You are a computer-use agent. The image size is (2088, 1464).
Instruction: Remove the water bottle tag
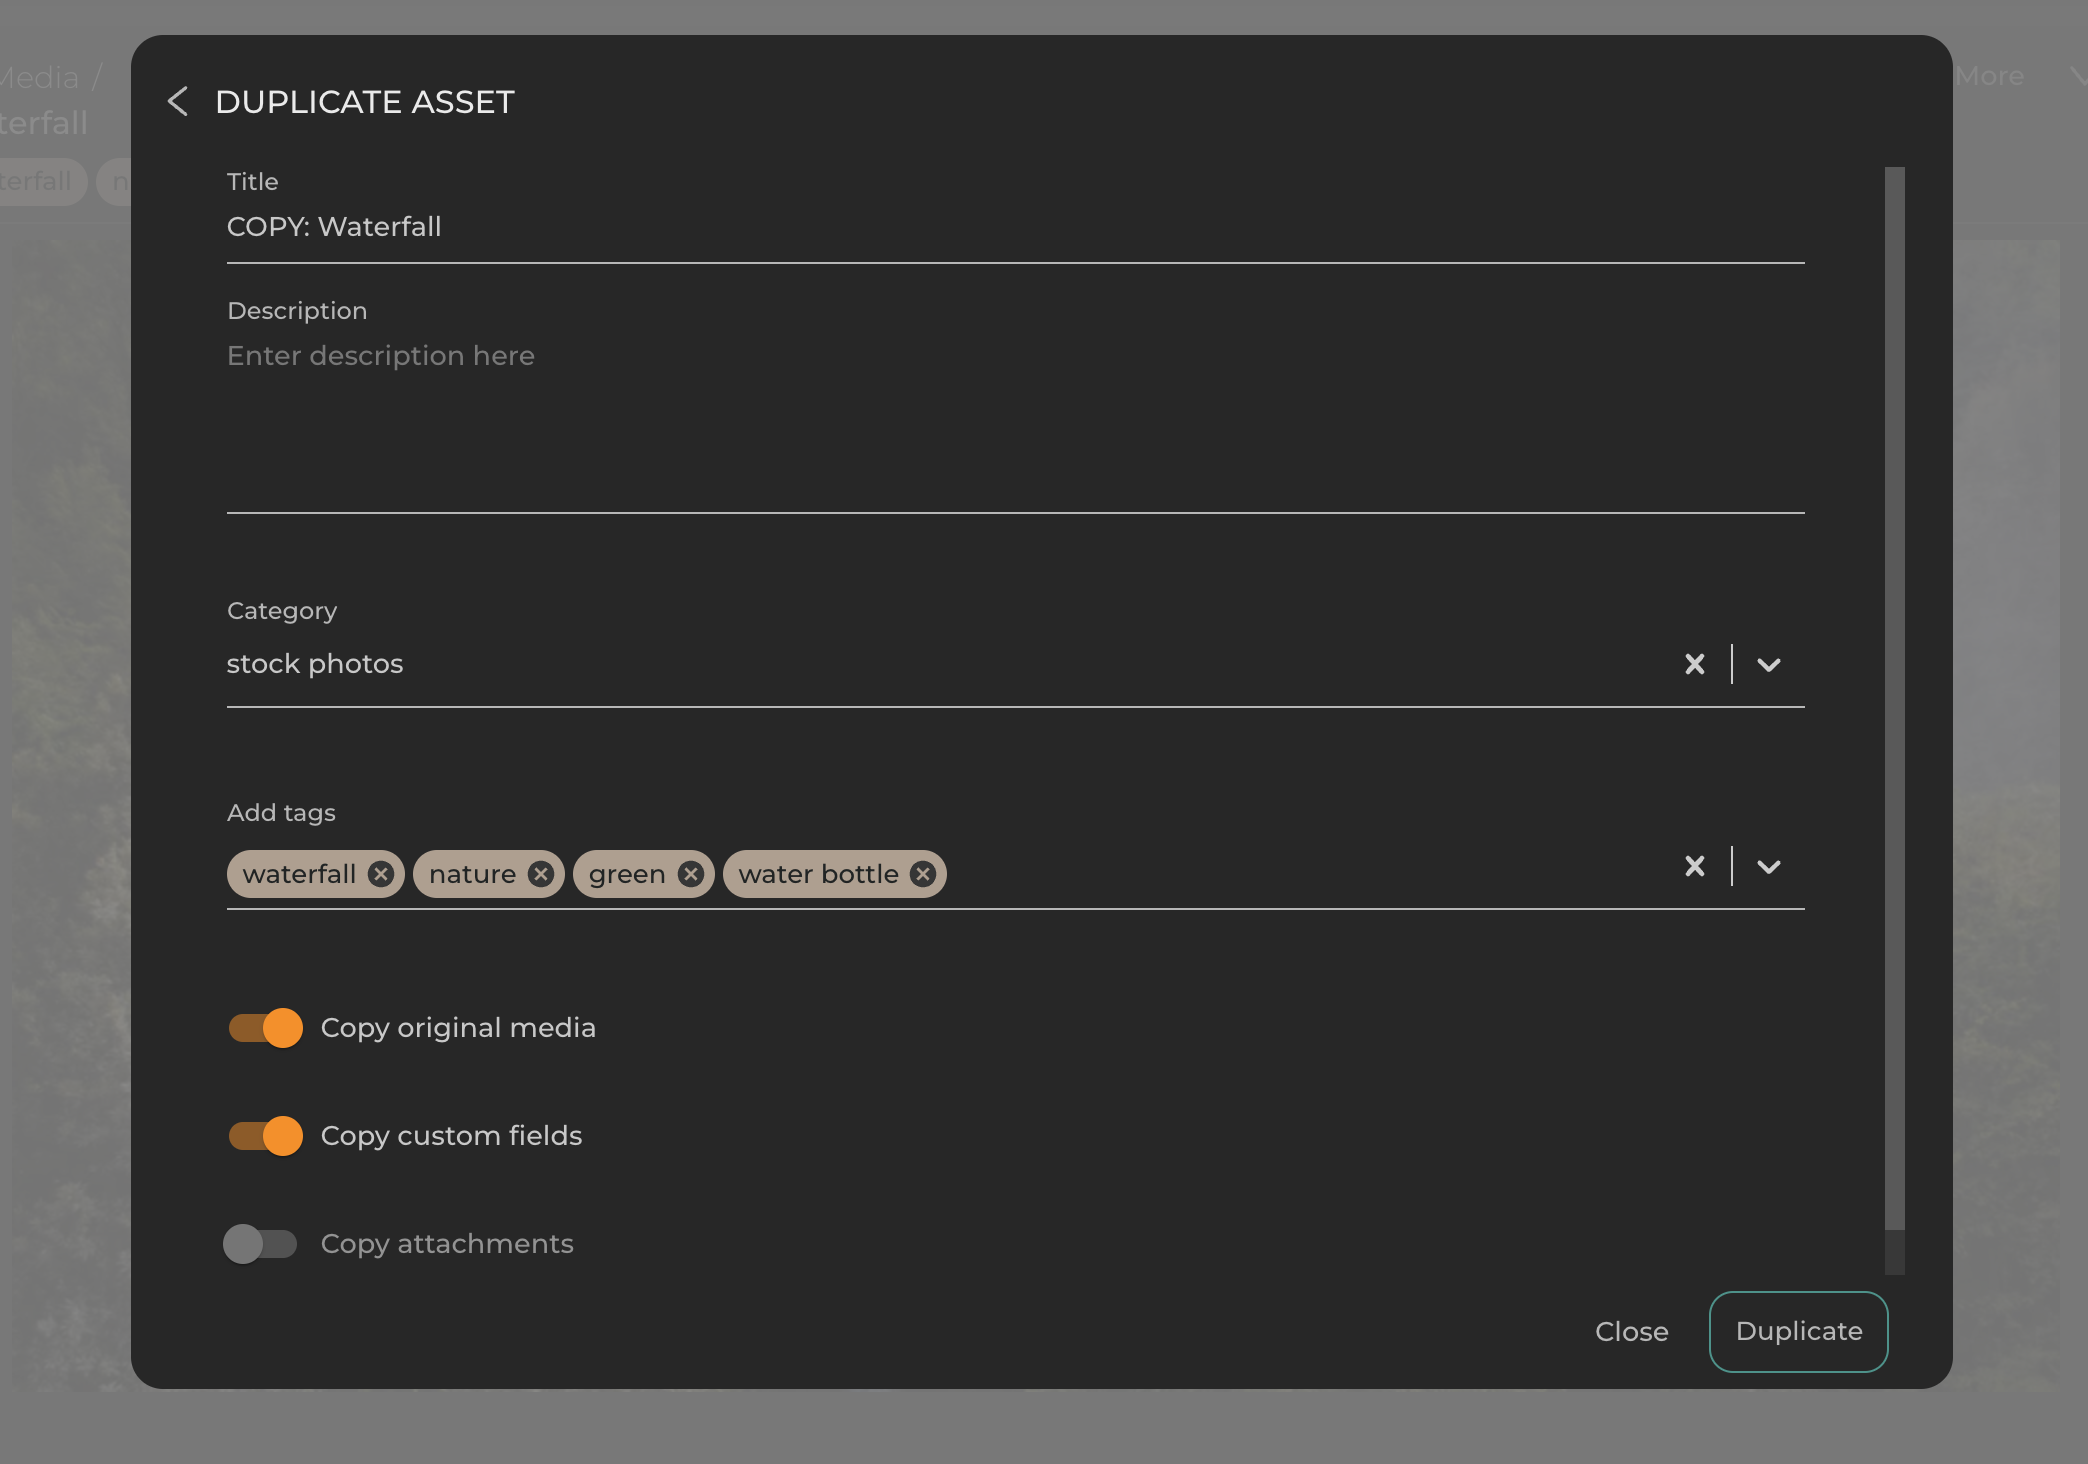click(x=923, y=874)
